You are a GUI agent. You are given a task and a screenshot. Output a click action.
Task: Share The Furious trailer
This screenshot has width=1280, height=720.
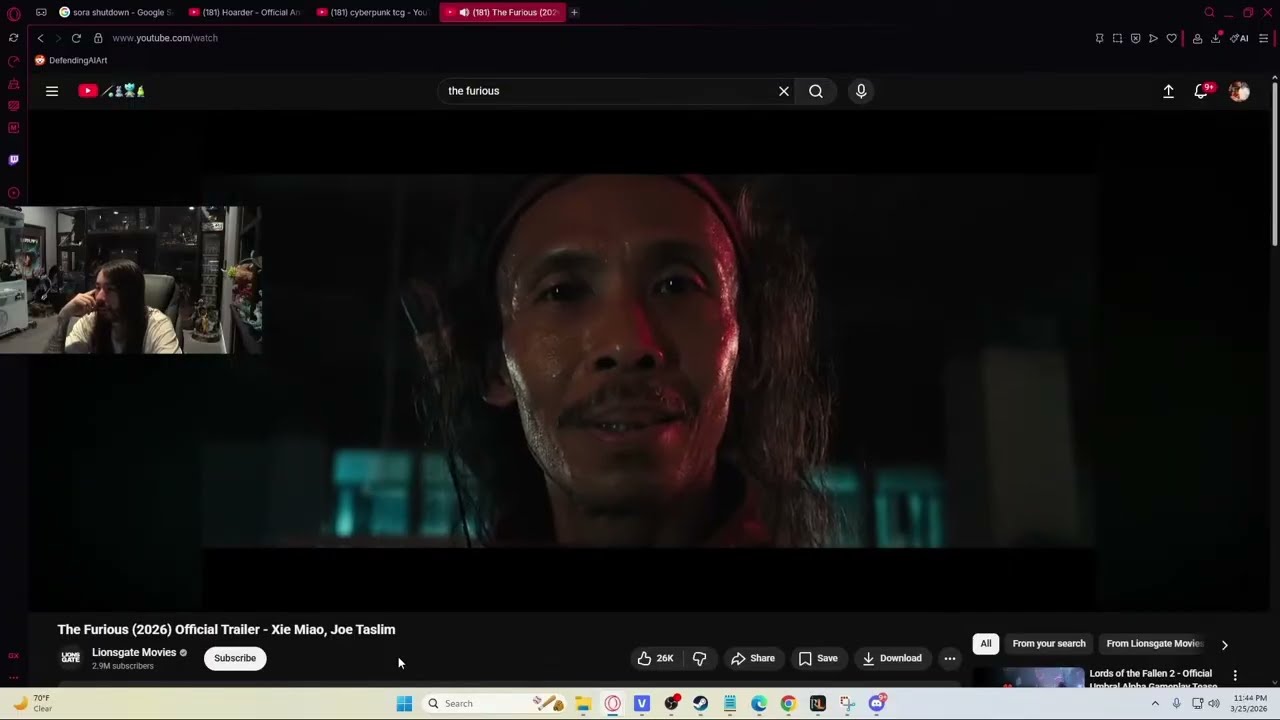(753, 658)
